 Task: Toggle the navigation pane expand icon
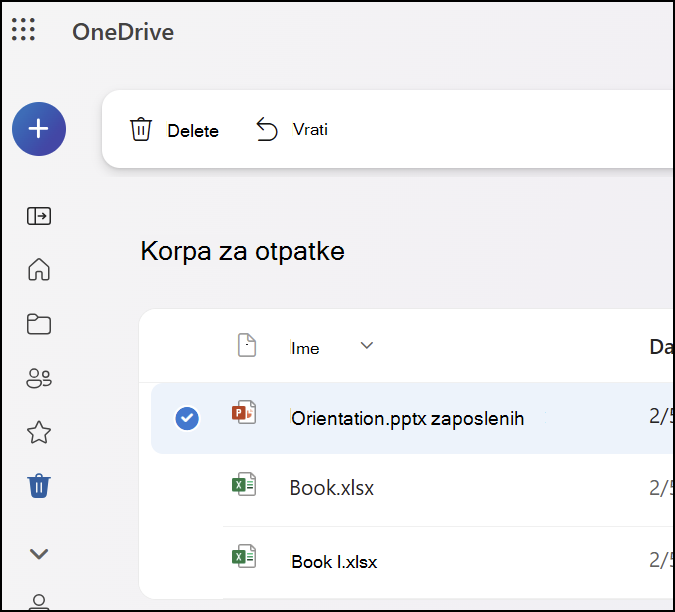(39, 216)
